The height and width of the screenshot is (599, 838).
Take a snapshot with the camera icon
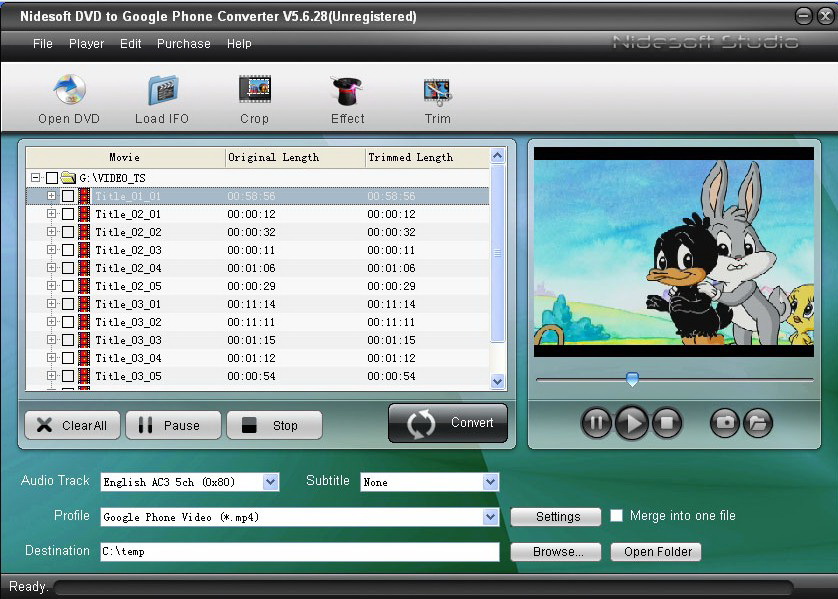pyautogui.click(x=723, y=423)
